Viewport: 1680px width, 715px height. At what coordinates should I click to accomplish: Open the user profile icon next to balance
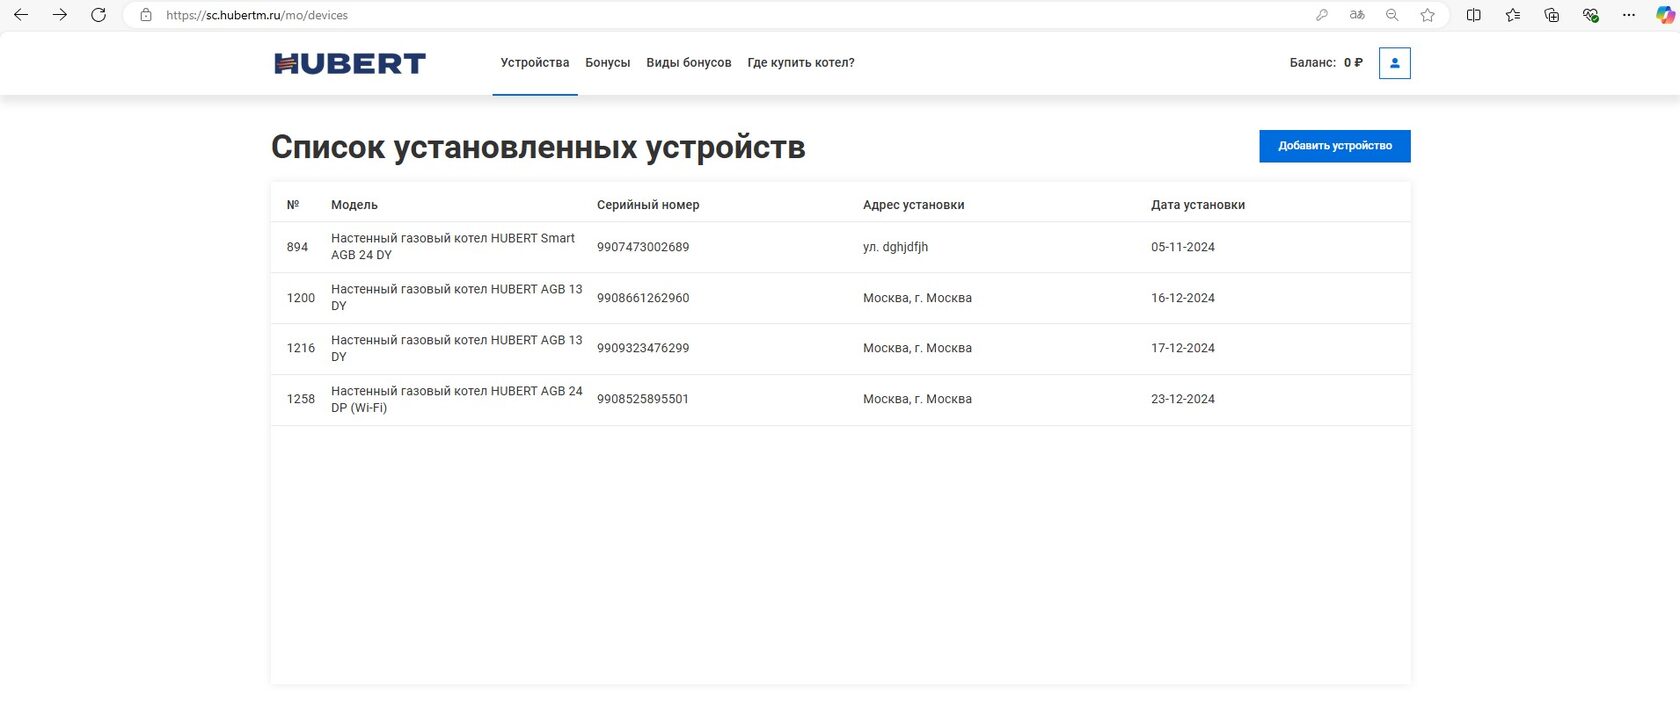(x=1395, y=63)
